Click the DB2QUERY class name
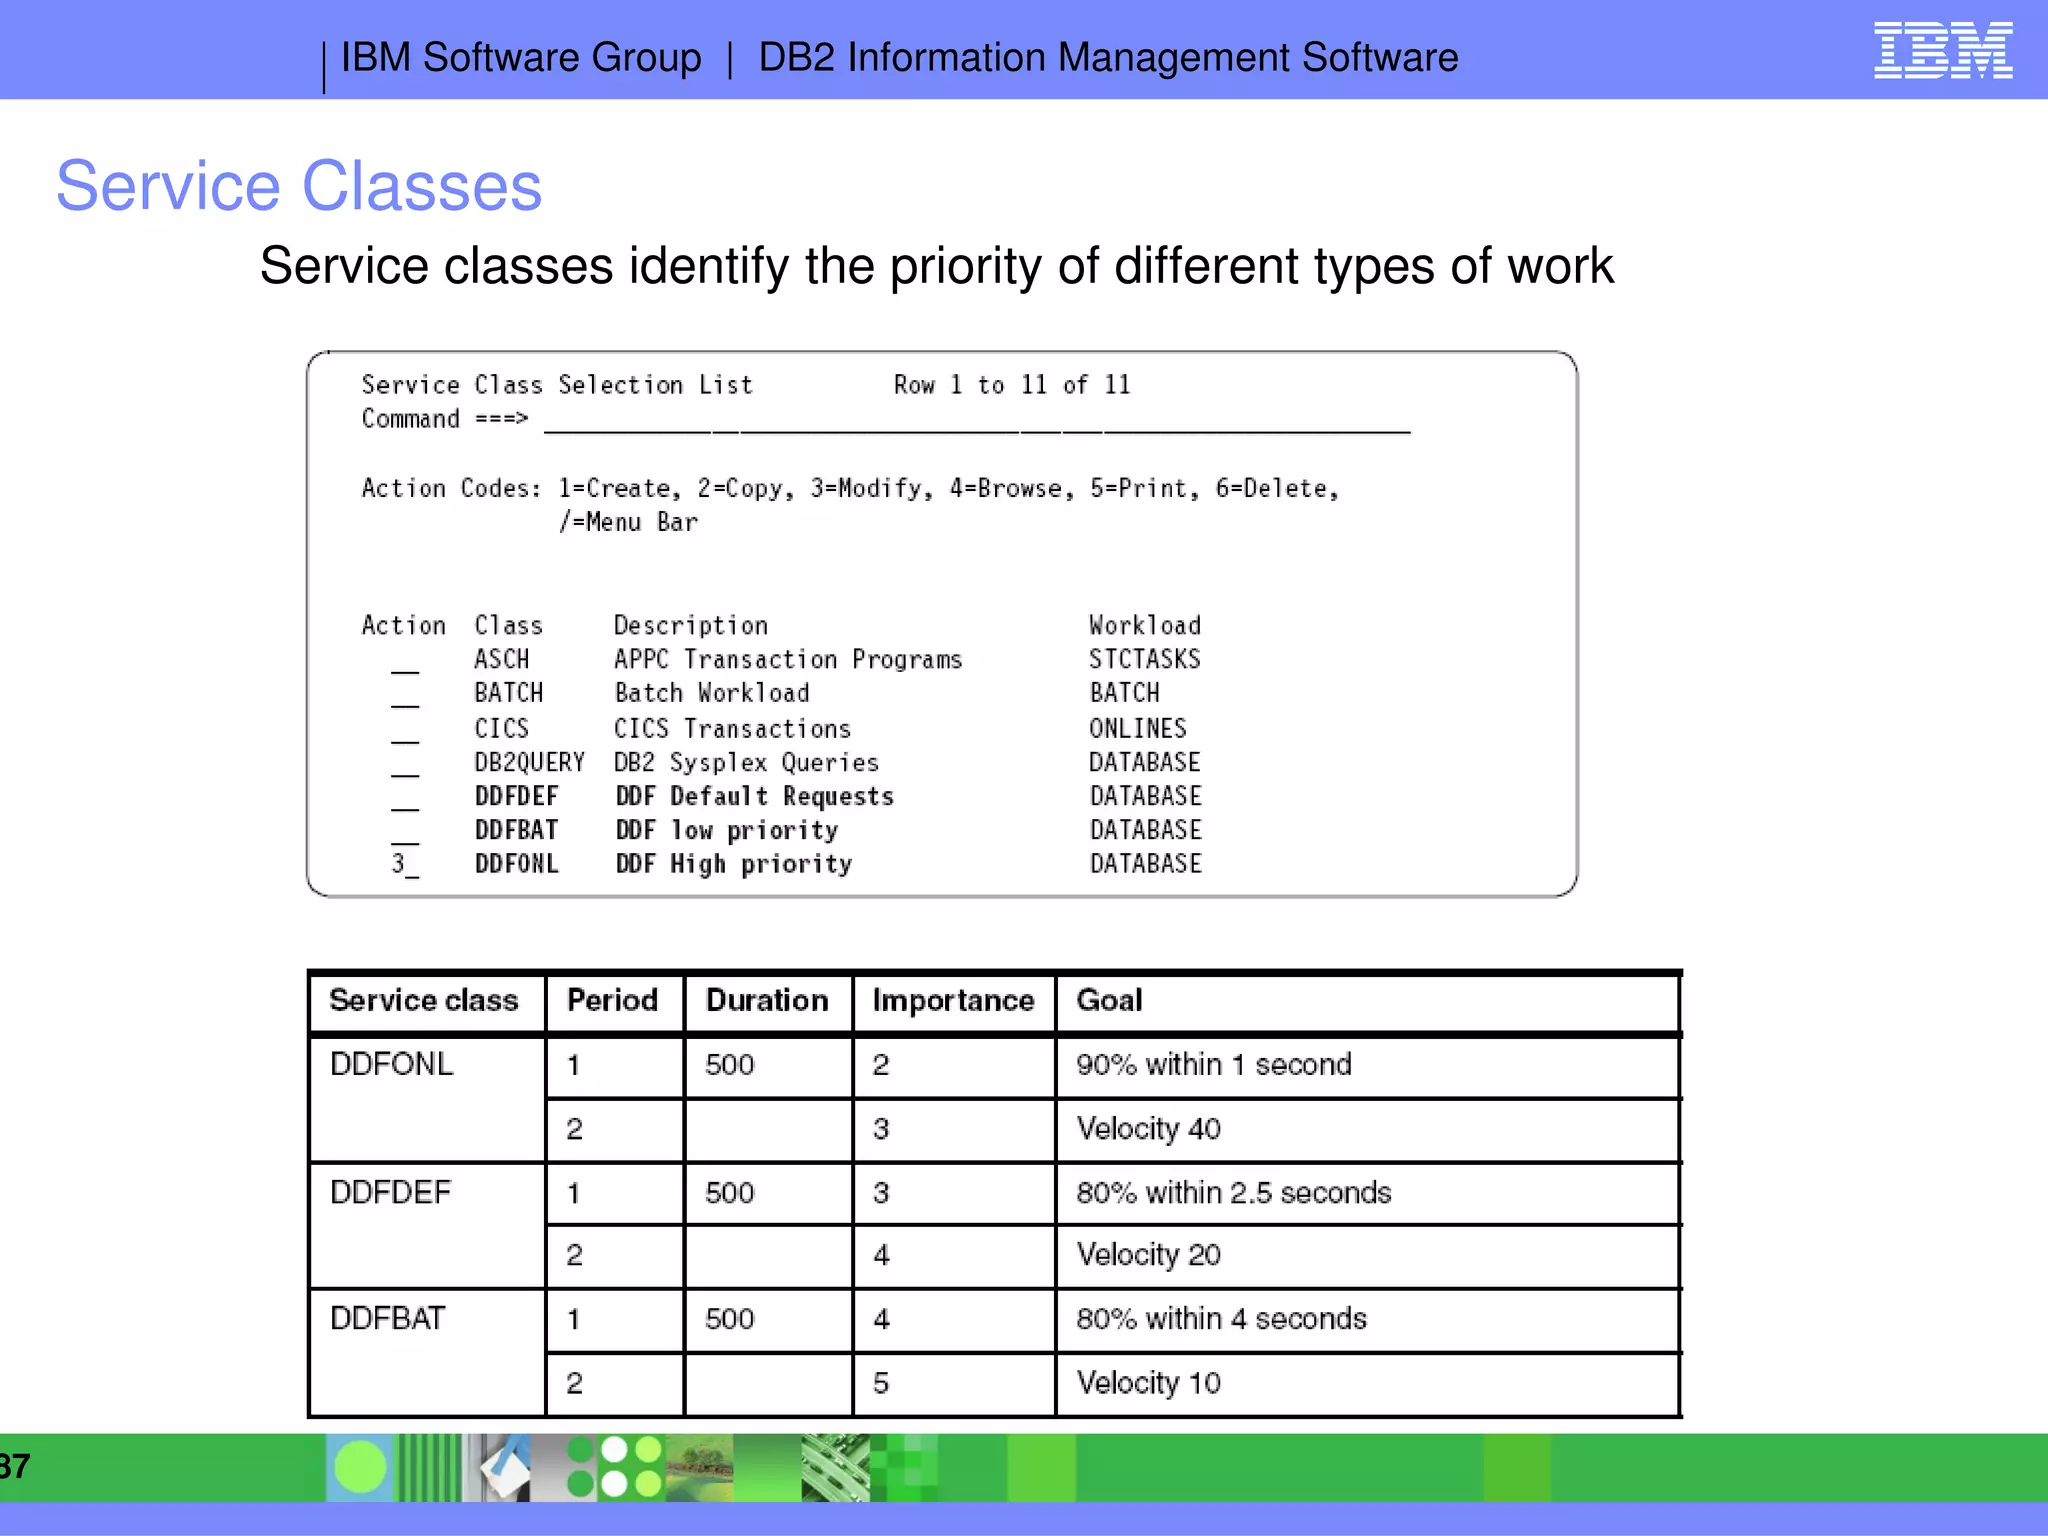This screenshot has width=2048, height=1536. point(529,763)
